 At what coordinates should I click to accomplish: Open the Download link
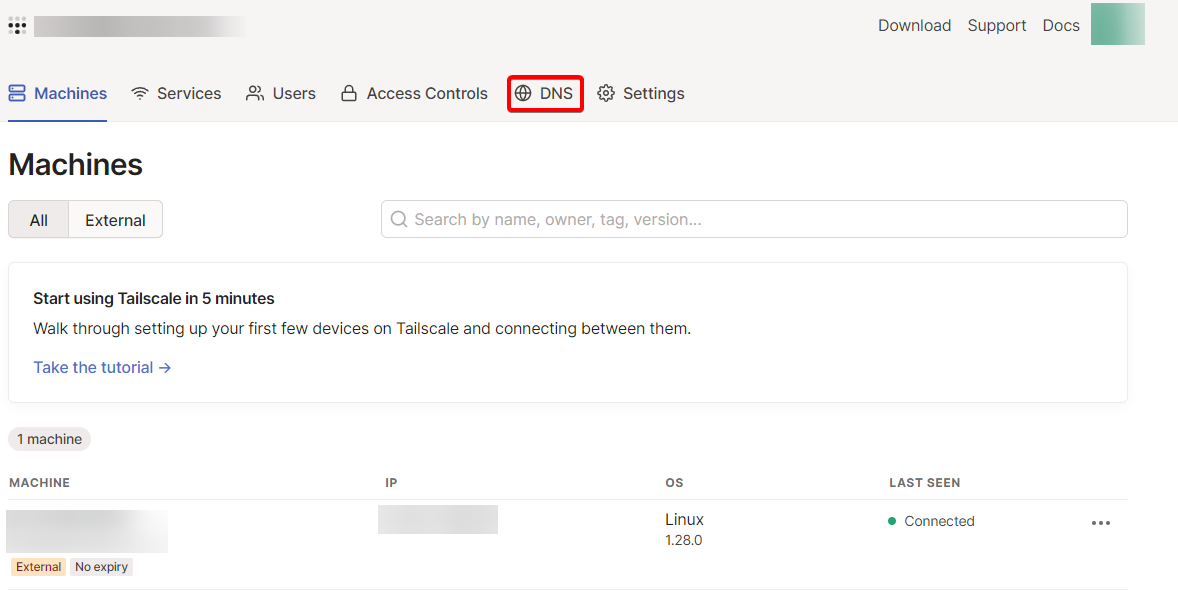point(914,25)
